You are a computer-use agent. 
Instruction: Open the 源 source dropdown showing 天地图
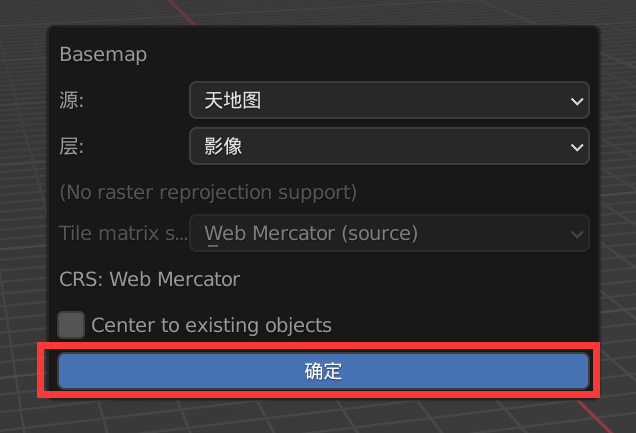coord(389,100)
